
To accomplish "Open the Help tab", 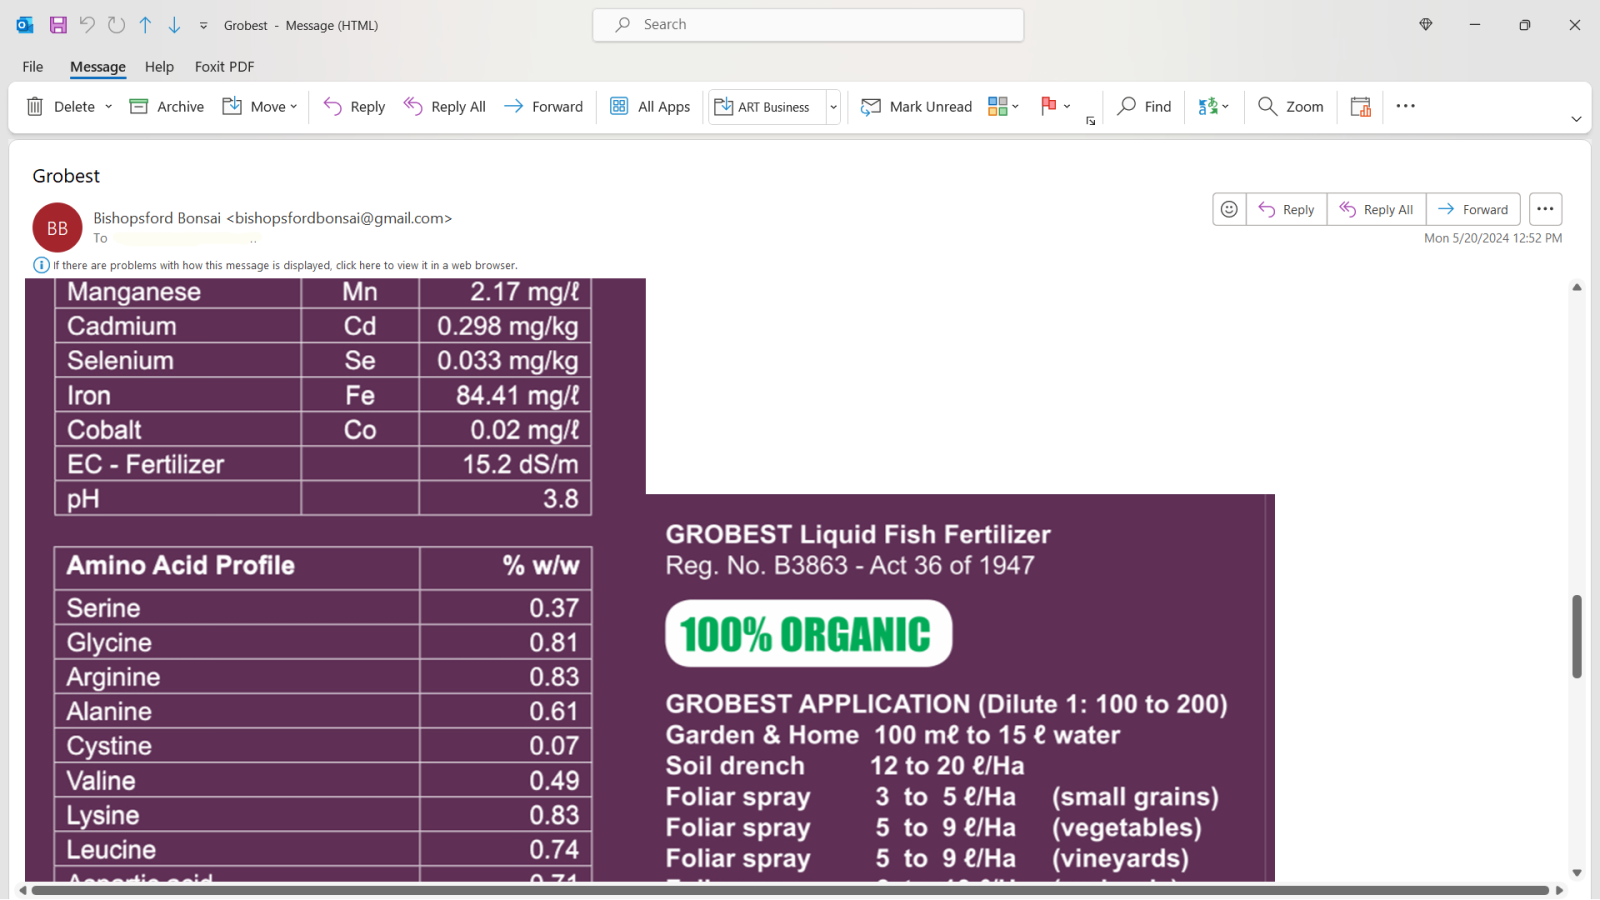I will coord(159,67).
